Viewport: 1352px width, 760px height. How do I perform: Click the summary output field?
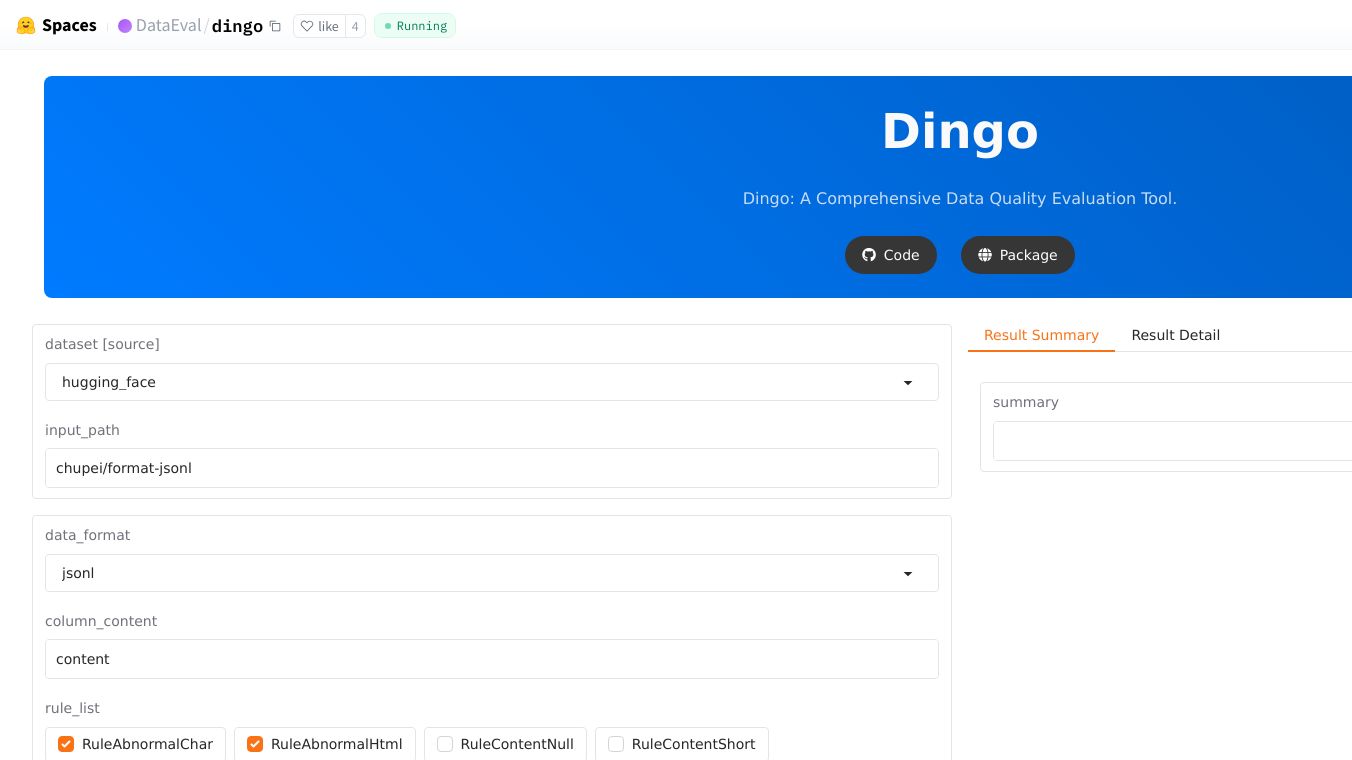click(1172, 441)
